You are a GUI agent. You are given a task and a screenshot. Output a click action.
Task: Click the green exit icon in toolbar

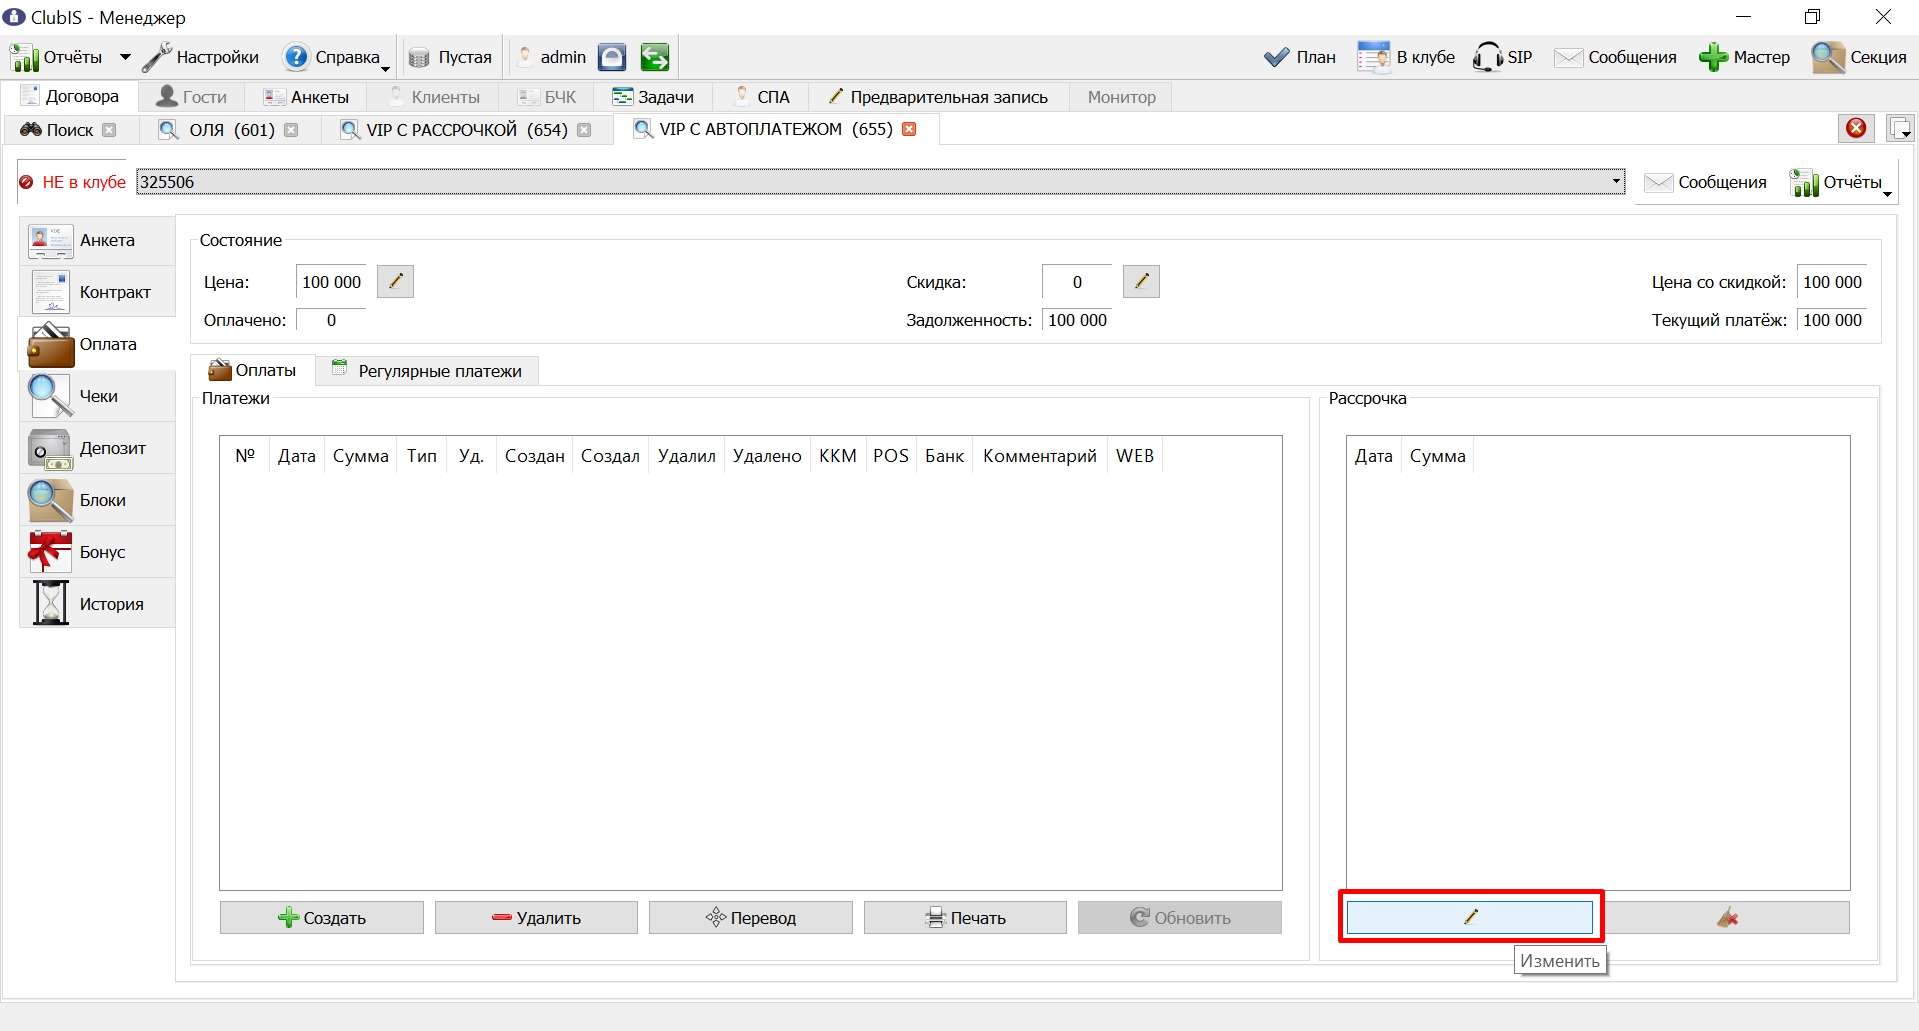(x=655, y=57)
